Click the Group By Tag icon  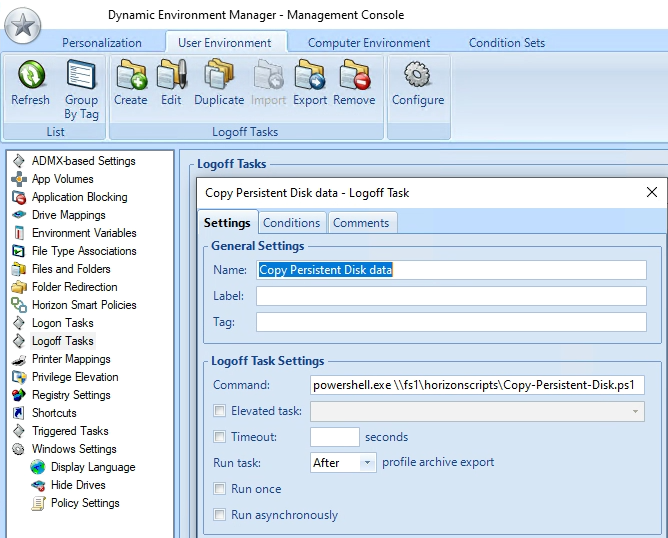[81, 75]
